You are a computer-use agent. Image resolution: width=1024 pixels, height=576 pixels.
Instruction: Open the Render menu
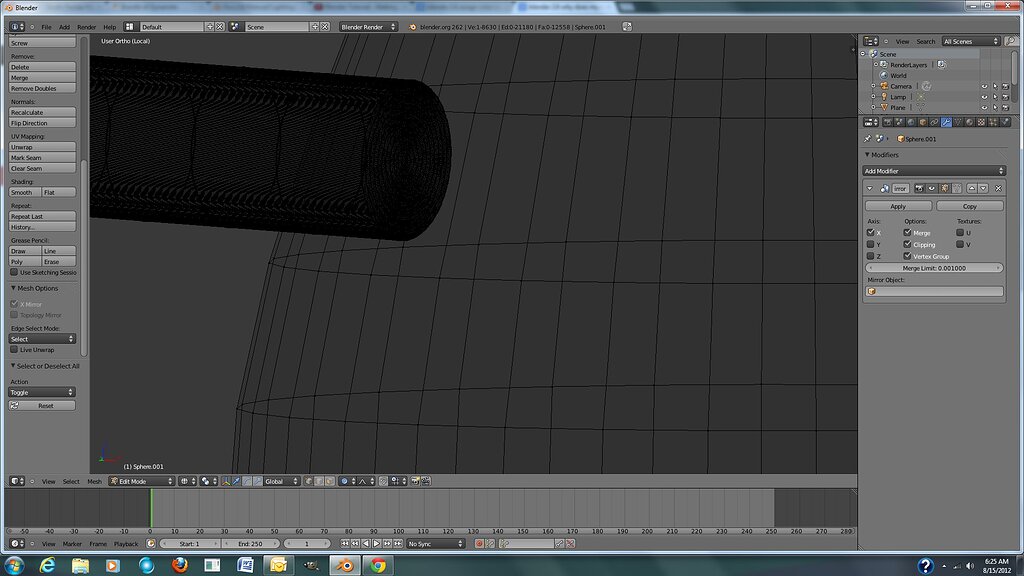coord(86,27)
